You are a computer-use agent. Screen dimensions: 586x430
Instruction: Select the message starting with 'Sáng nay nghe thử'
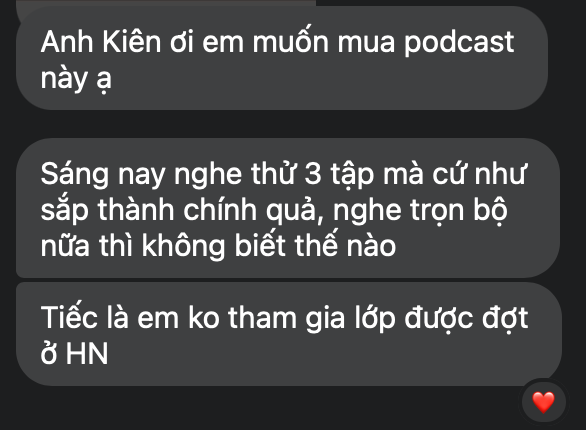point(288,208)
